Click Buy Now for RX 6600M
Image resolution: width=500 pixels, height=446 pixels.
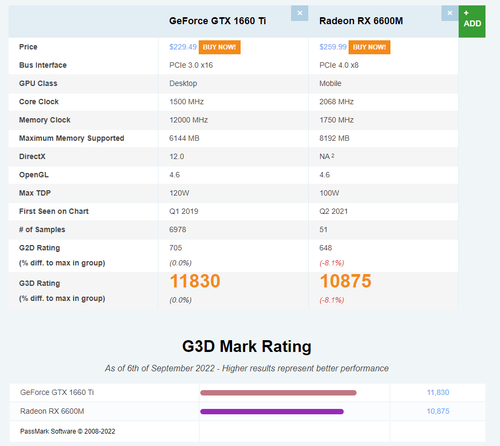coord(369,47)
